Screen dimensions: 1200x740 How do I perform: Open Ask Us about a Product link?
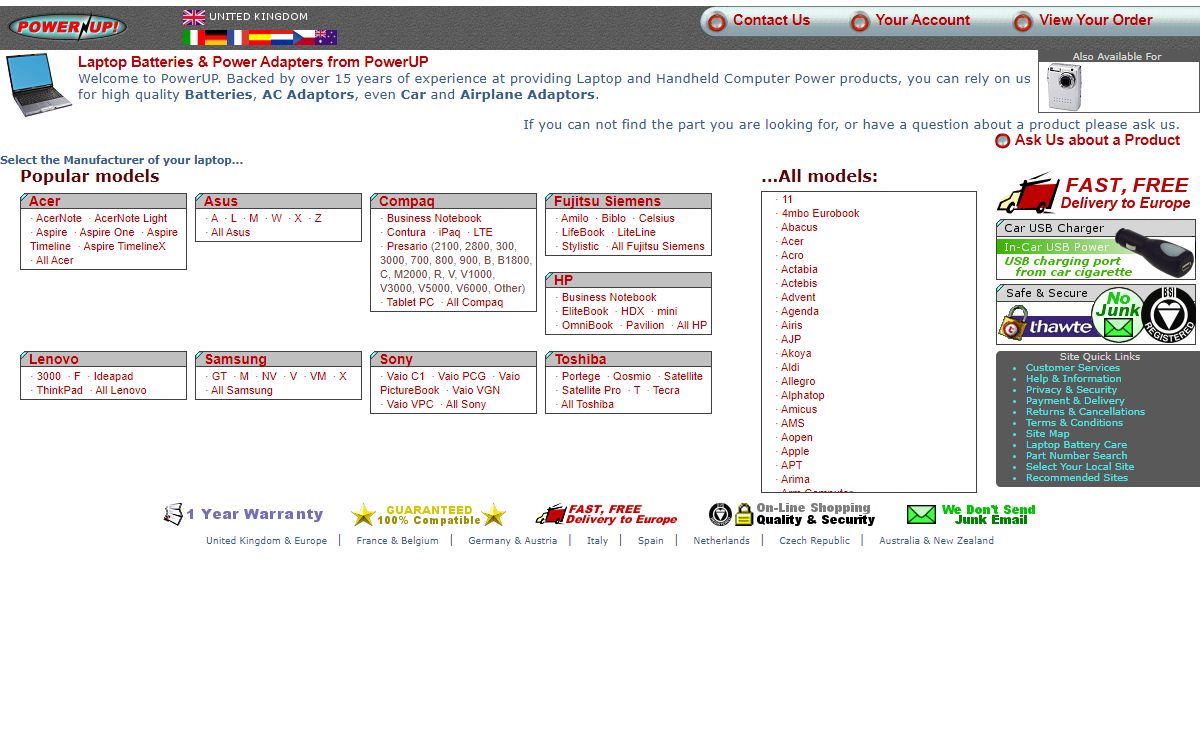click(x=1097, y=140)
